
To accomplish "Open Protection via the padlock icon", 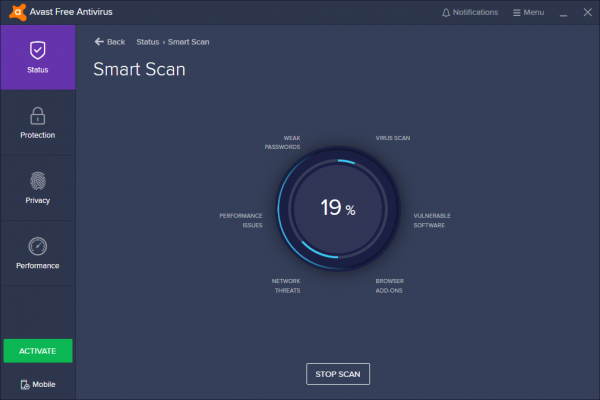I will (38, 115).
